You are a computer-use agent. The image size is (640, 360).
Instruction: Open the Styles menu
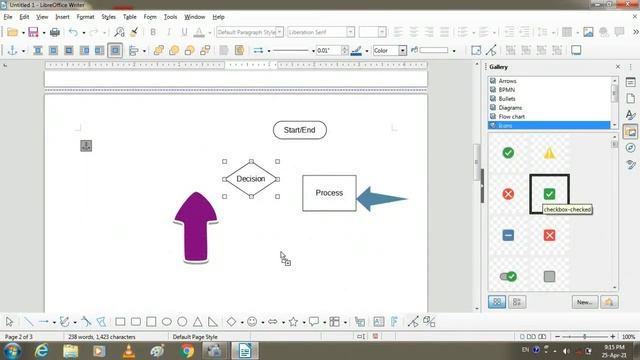pyautogui.click(x=108, y=17)
